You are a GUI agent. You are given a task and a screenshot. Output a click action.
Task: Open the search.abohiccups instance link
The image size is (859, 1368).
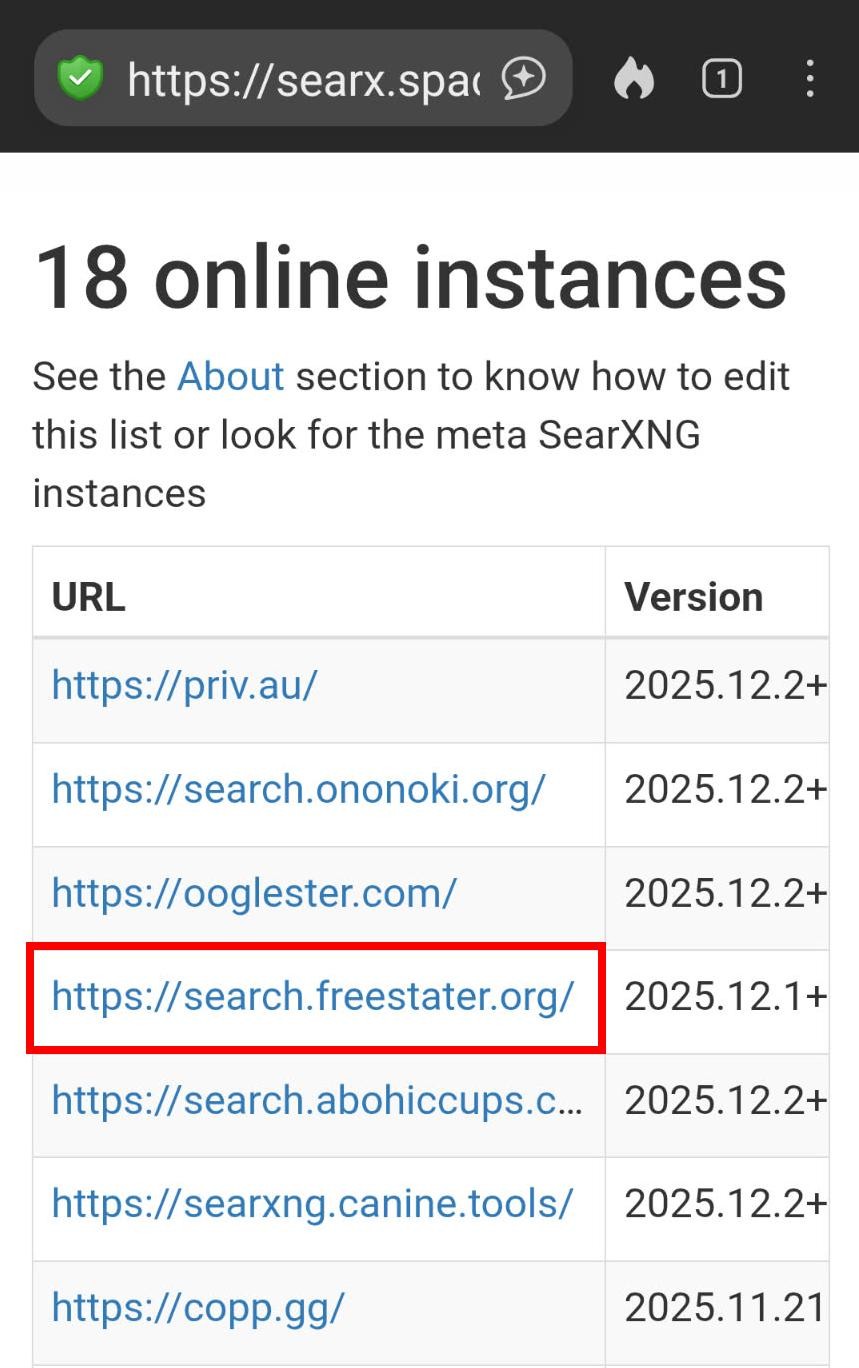click(316, 1100)
